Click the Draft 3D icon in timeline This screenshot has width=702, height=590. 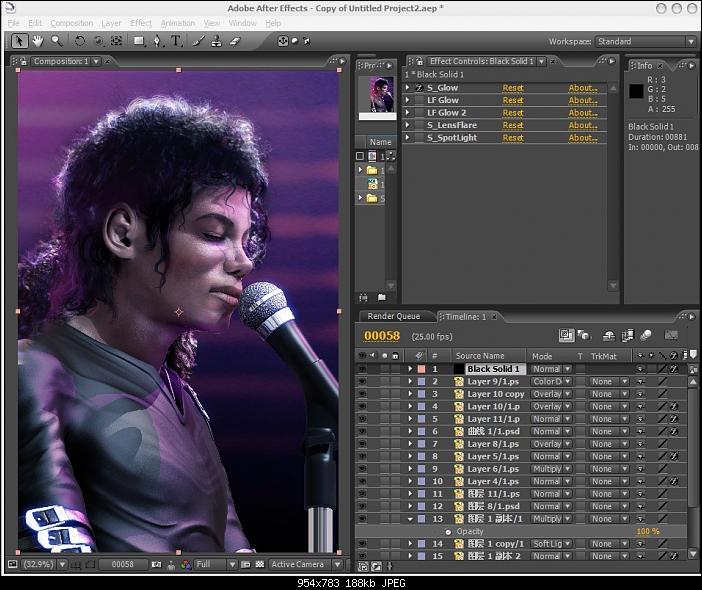click(x=583, y=335)
